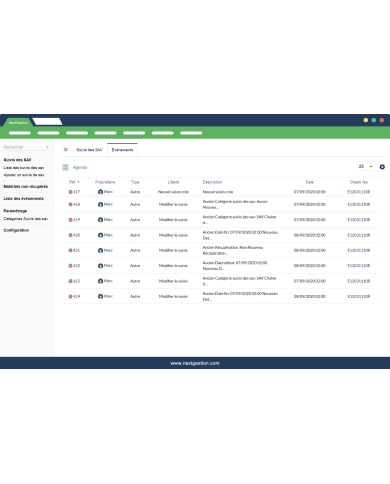Open linked object in row 420
Screen dimensions: 390x484
tap(359, 235)
